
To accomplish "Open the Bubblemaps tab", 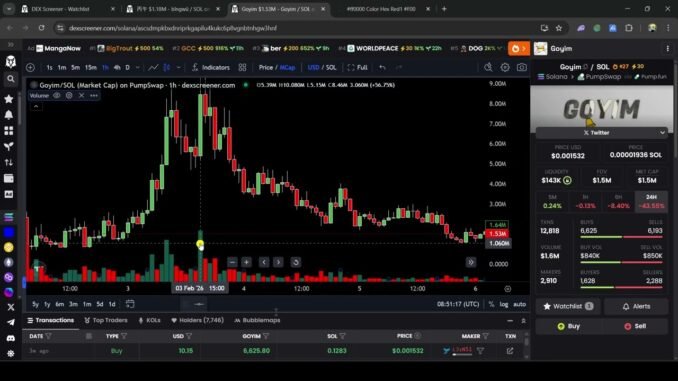I will [x=257, y=320].
